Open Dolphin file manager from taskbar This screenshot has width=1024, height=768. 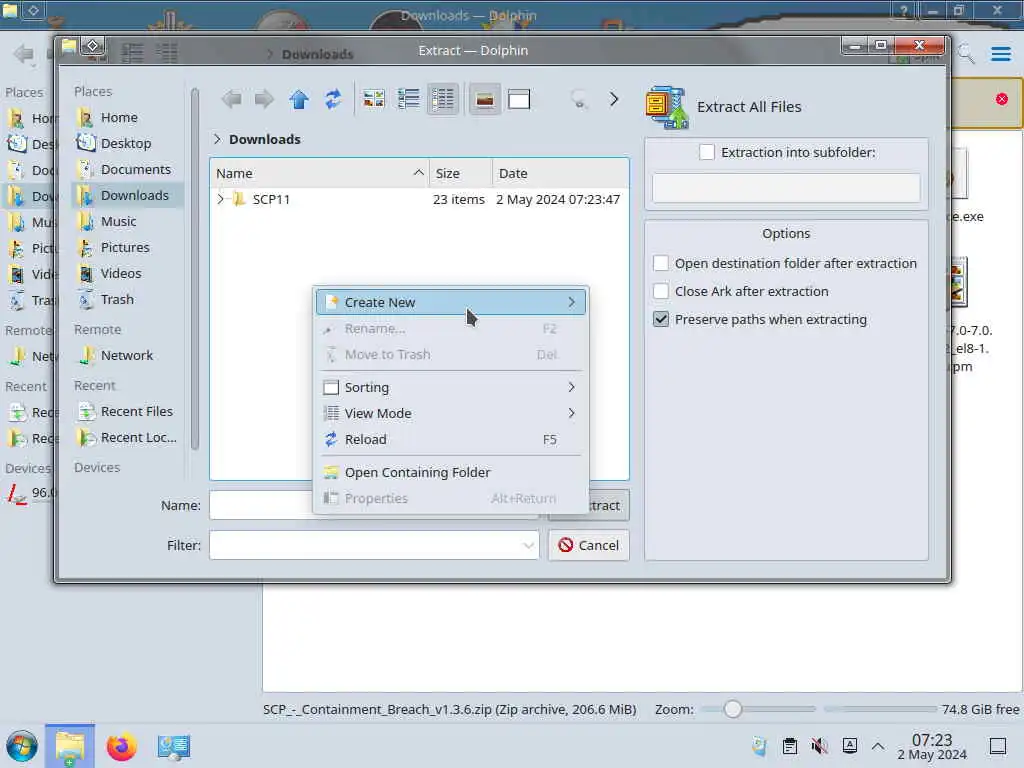click(70, 746)
